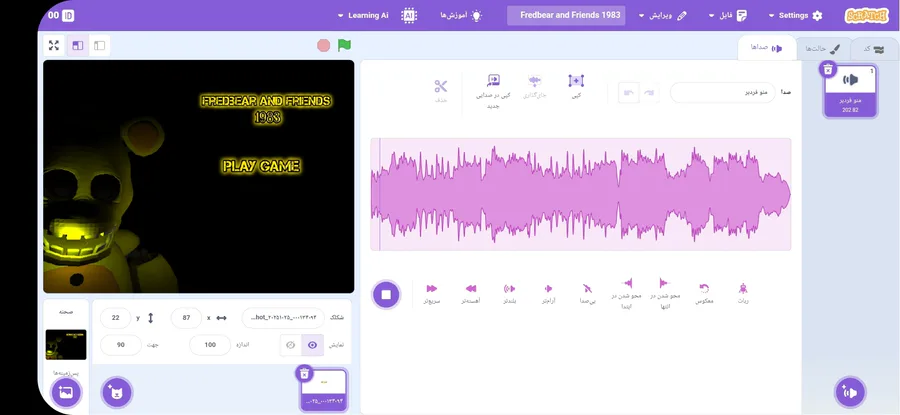Click the size field showing 100
Image resolution: width=900 pixels, height=415 pixels.
click(210, 345)
